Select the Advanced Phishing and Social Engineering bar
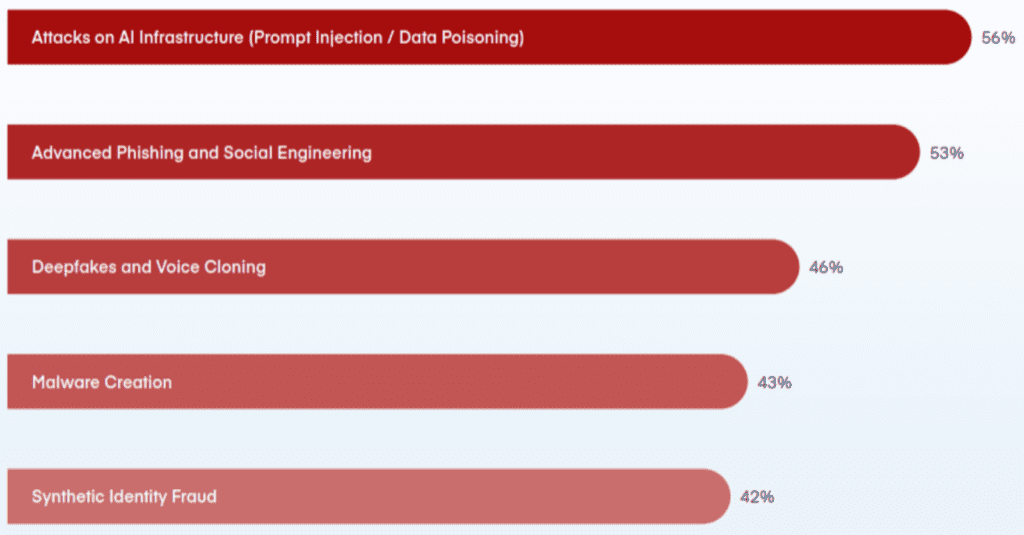This screenshot has width=1024, height=535. coord(463,152)
